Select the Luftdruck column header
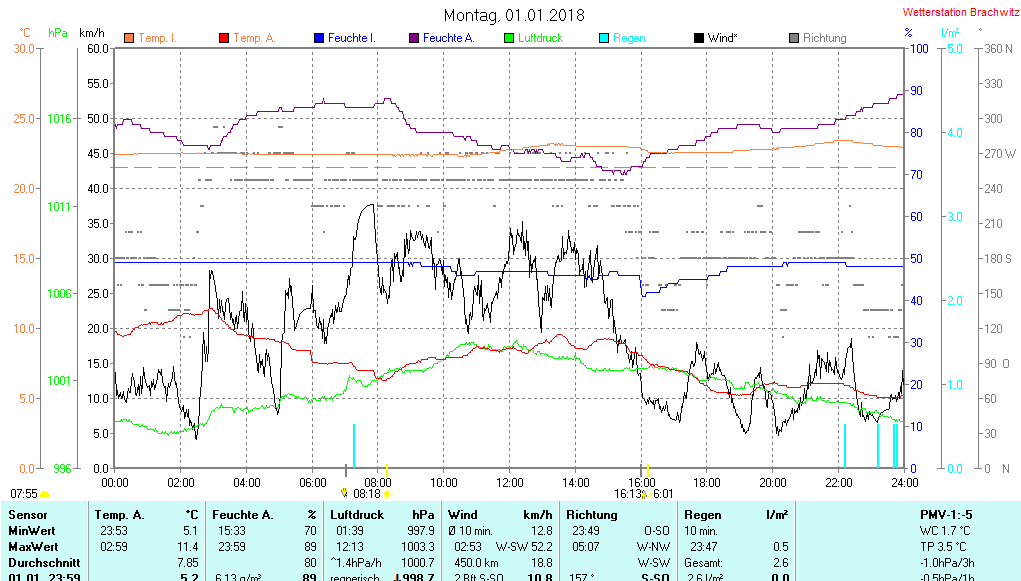1021x581 pixels. pyautogui.click(x=356, y=515)
